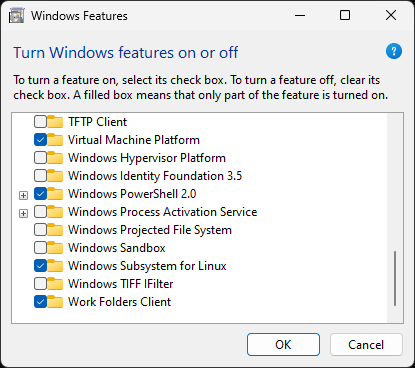Image resolution: width=415 pixels, height=368 pixels.
Task: Click the feature list vertical scrollbar thumb
Action: [x=395, y=279]
